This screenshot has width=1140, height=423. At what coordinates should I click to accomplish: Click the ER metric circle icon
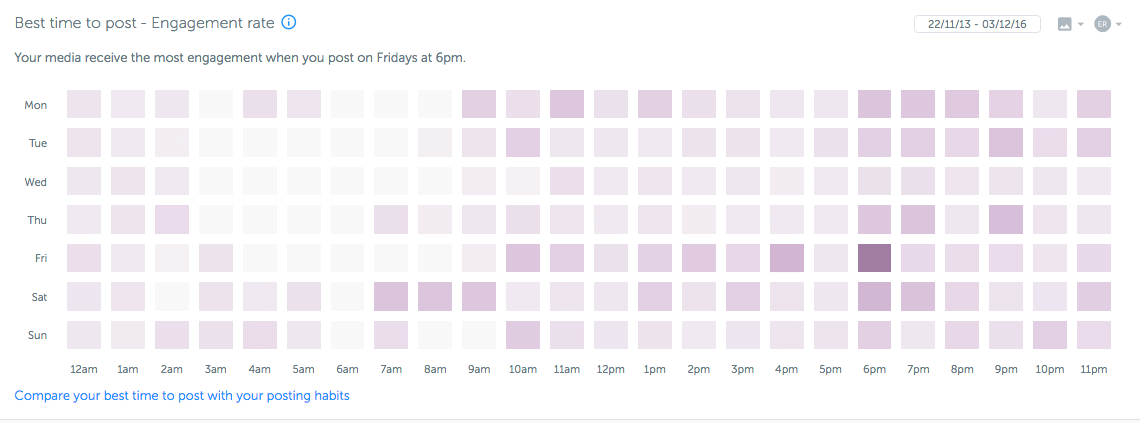(1103, 24)
